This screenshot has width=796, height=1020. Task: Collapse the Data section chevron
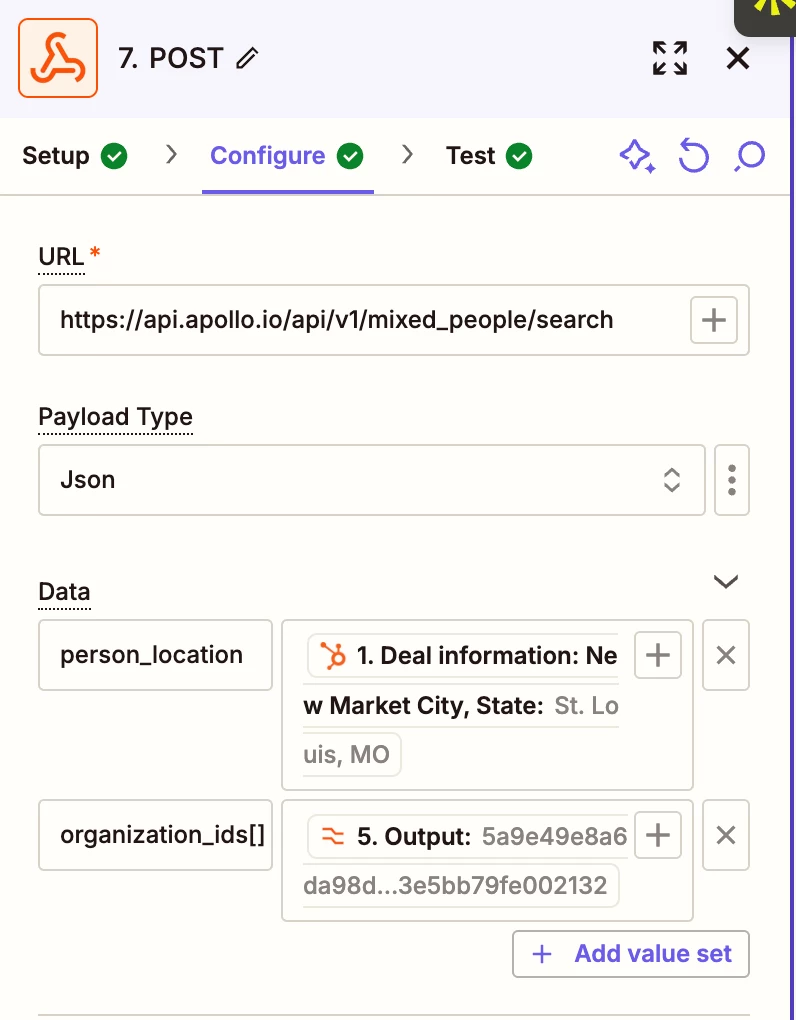point(725,581)
